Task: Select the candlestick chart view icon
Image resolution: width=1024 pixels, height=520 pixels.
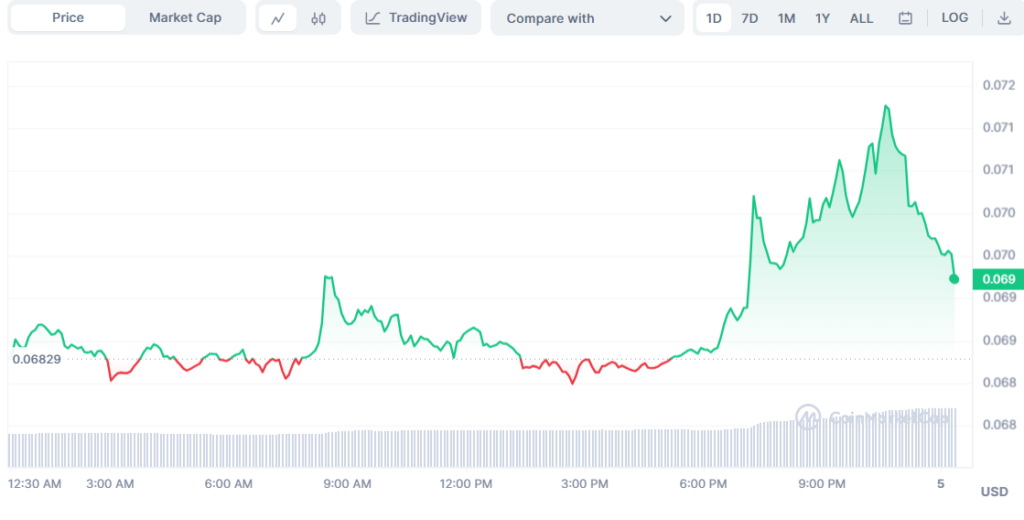Action: click(318, 18)
